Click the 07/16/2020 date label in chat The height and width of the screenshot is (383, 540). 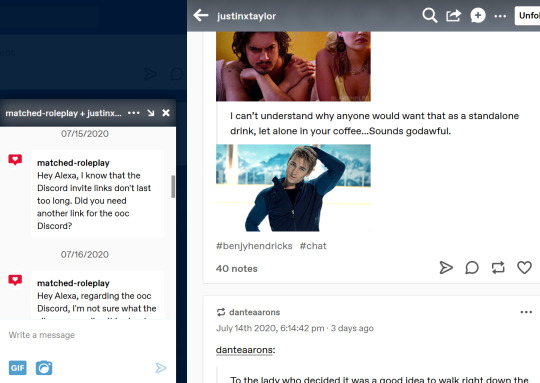[x=85, y=255]
